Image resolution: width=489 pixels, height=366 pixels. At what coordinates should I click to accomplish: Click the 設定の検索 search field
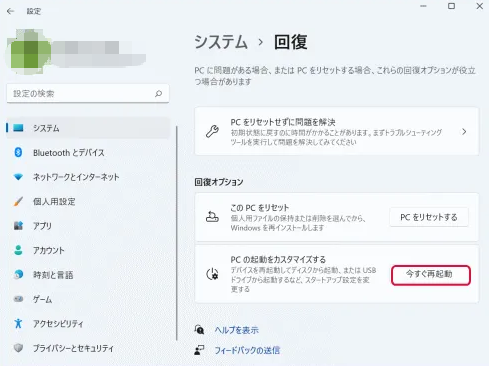[88, 94]
